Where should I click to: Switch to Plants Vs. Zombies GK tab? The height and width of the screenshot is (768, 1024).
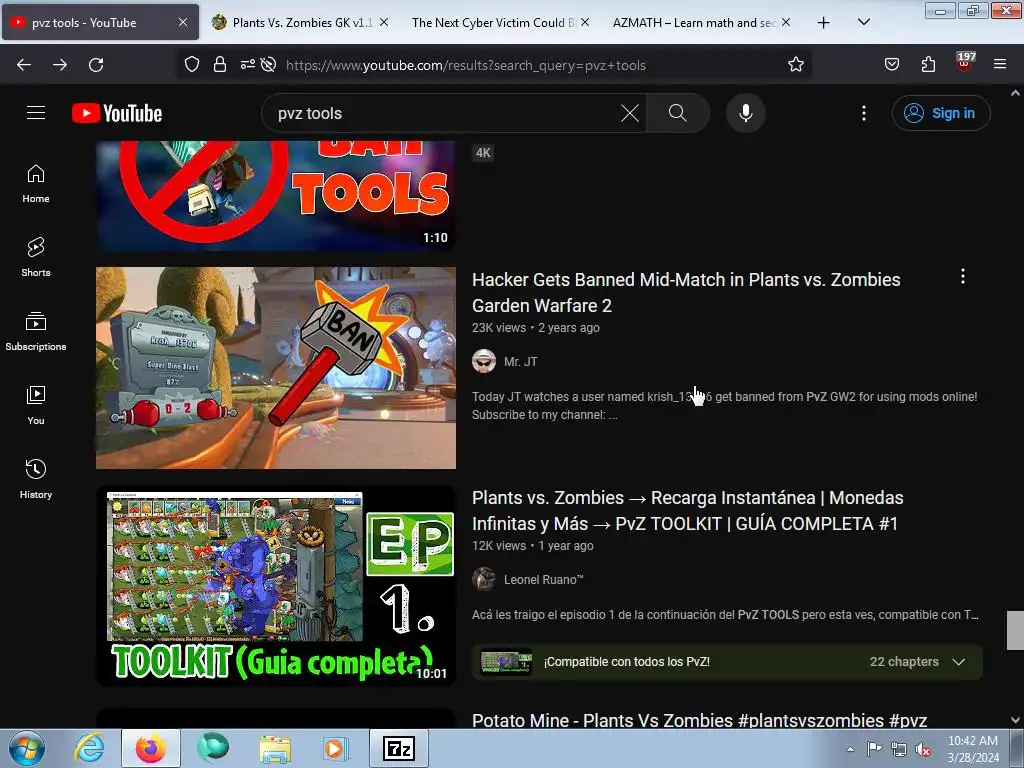pyautogui.click(x=302, y=22)
